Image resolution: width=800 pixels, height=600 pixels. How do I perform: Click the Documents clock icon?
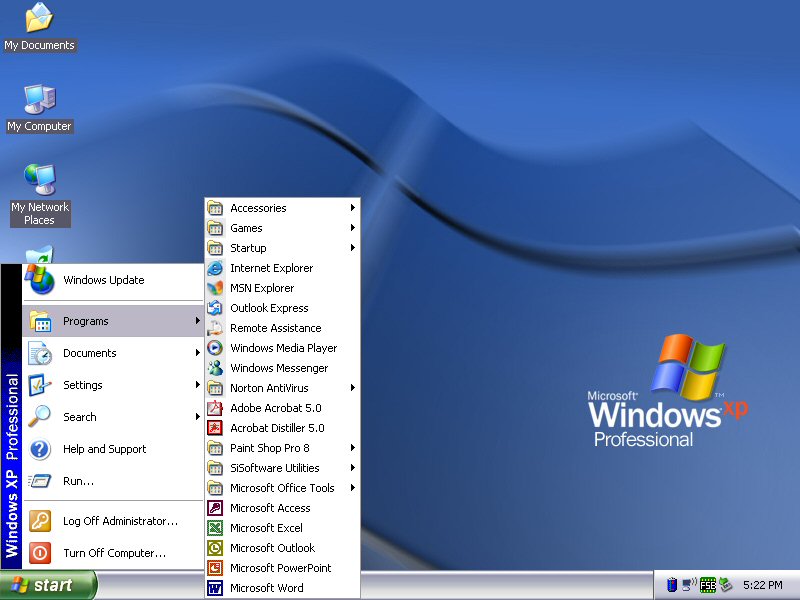click(40, 353)
